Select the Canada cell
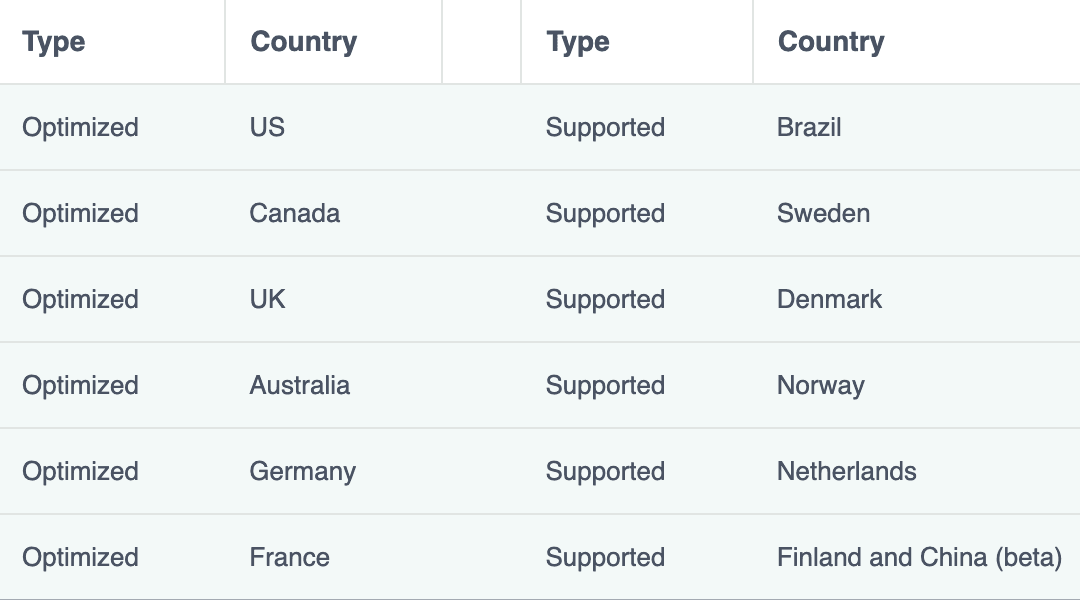 [x=295, y=214]
